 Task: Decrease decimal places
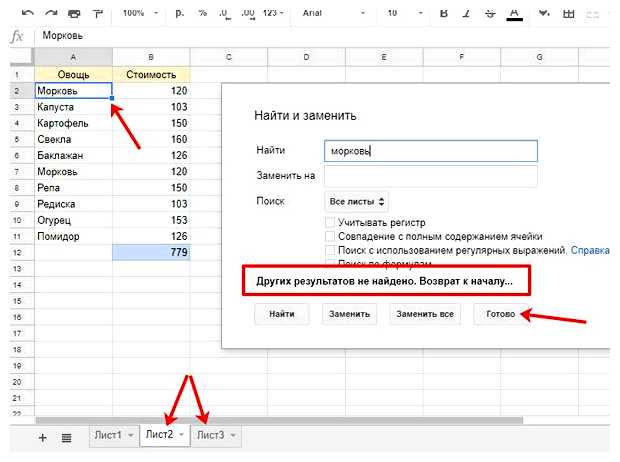[224, 14]
